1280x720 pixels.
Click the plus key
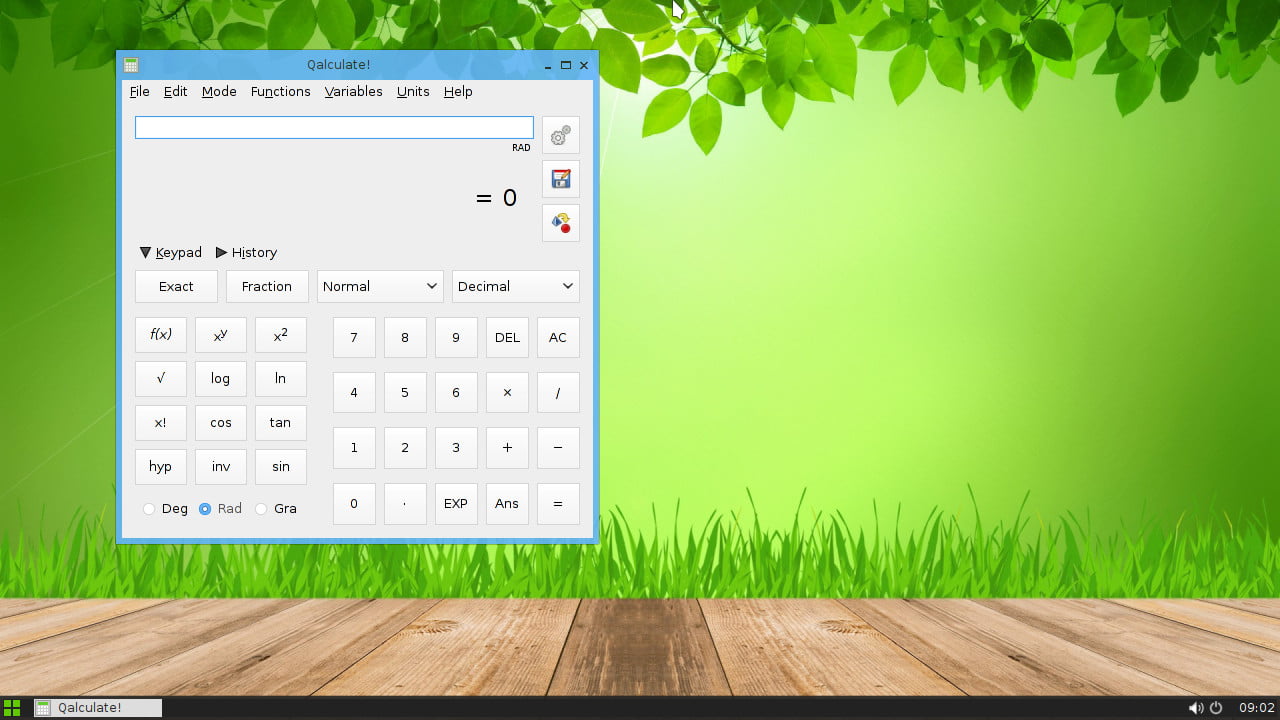pyautogui.click(x=507, y=448)
